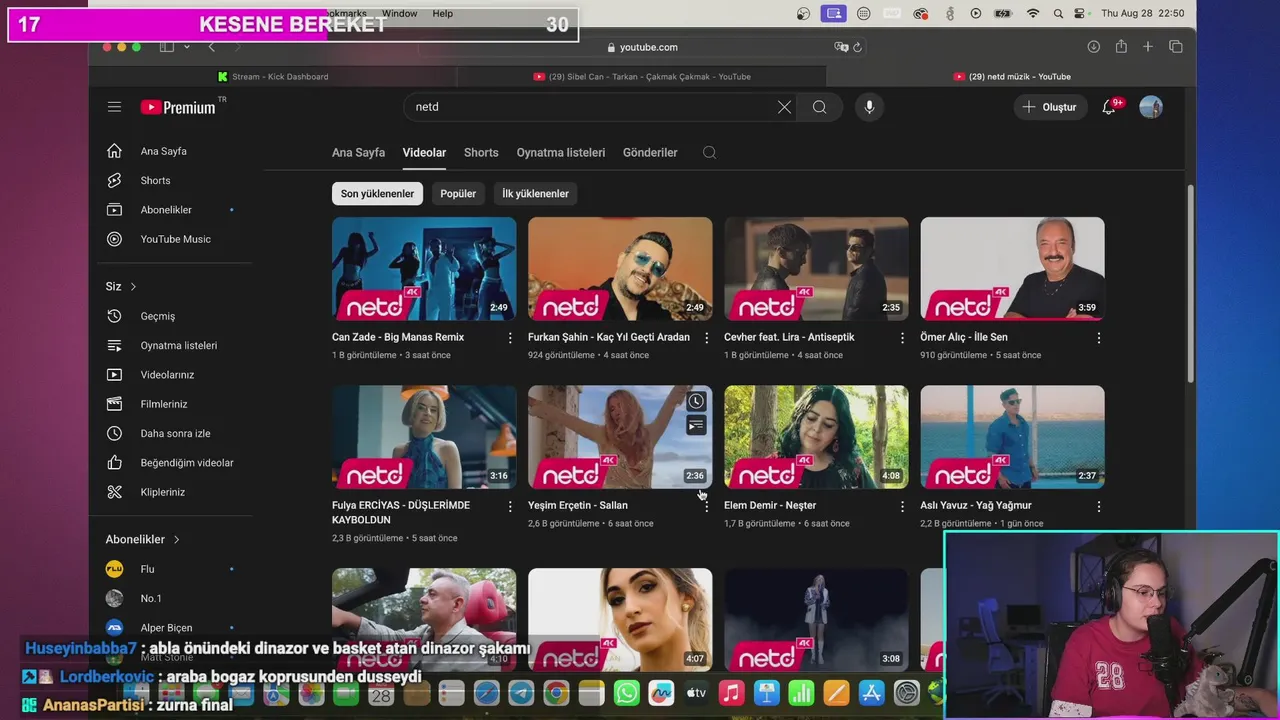
Task: Click the page's vertical scrollbar
Action: click(1190, 283)
